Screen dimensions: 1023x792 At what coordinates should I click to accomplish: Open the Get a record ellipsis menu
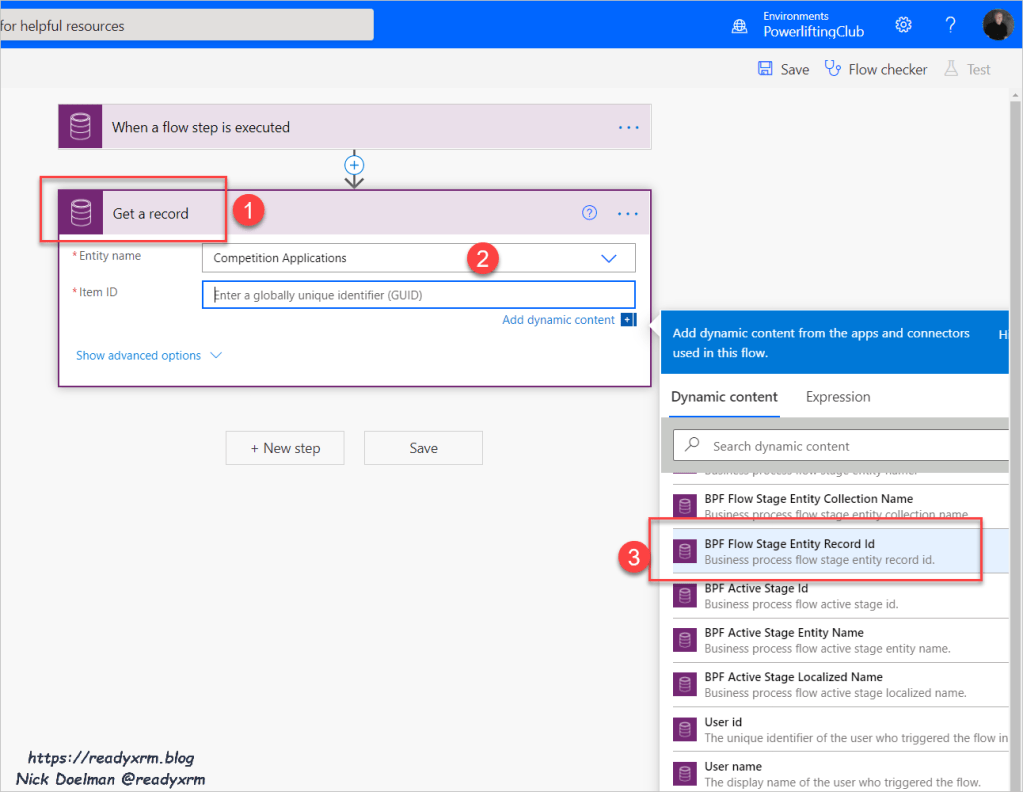tap(628, 213)
